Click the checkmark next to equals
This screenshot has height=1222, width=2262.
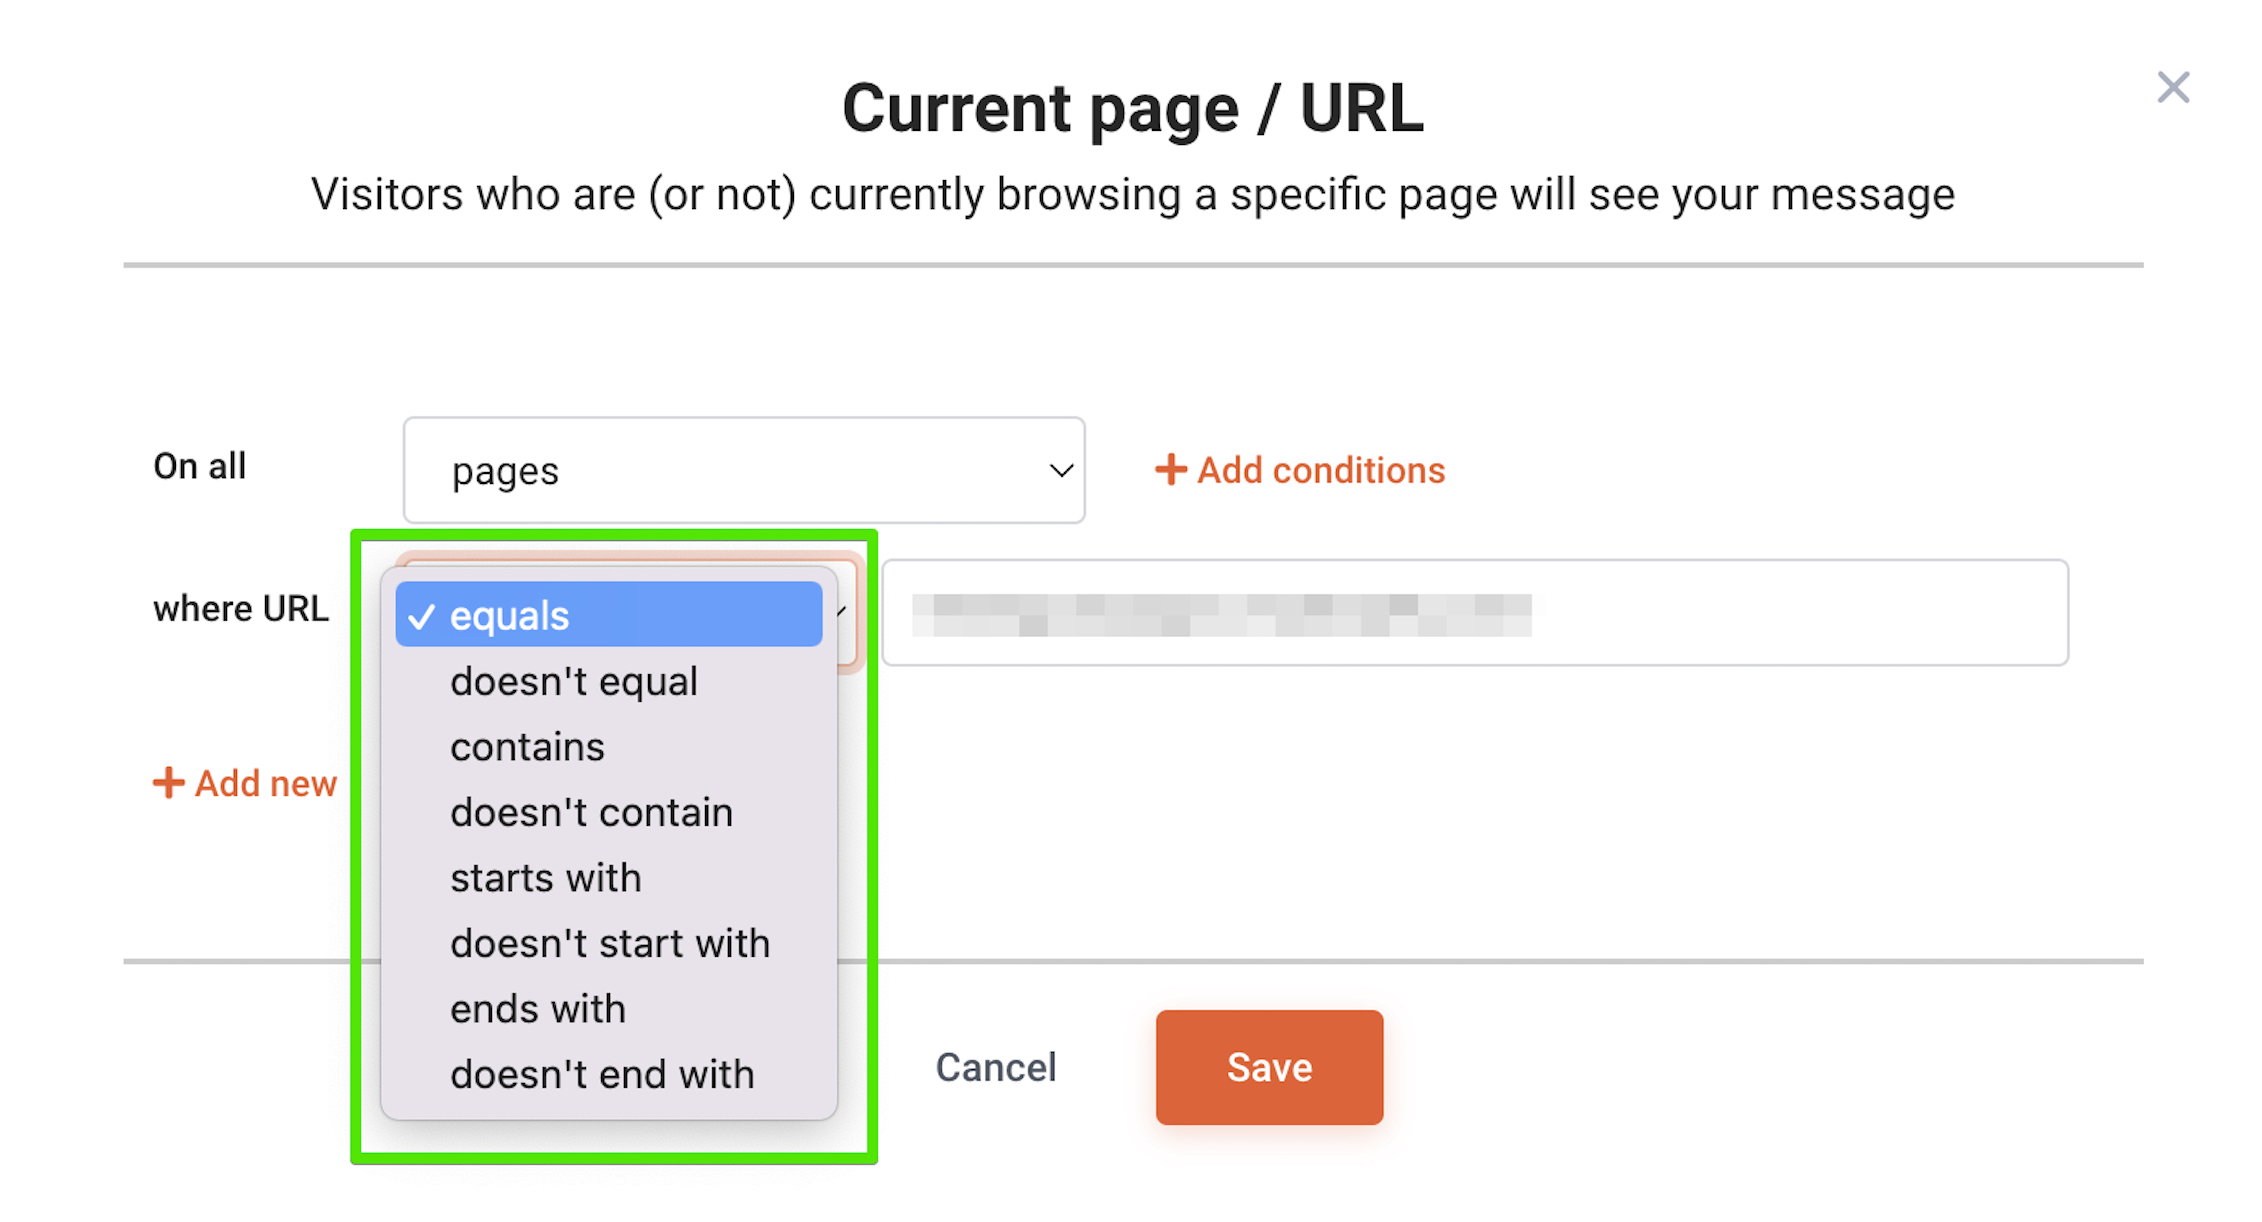tap(421, 616)
